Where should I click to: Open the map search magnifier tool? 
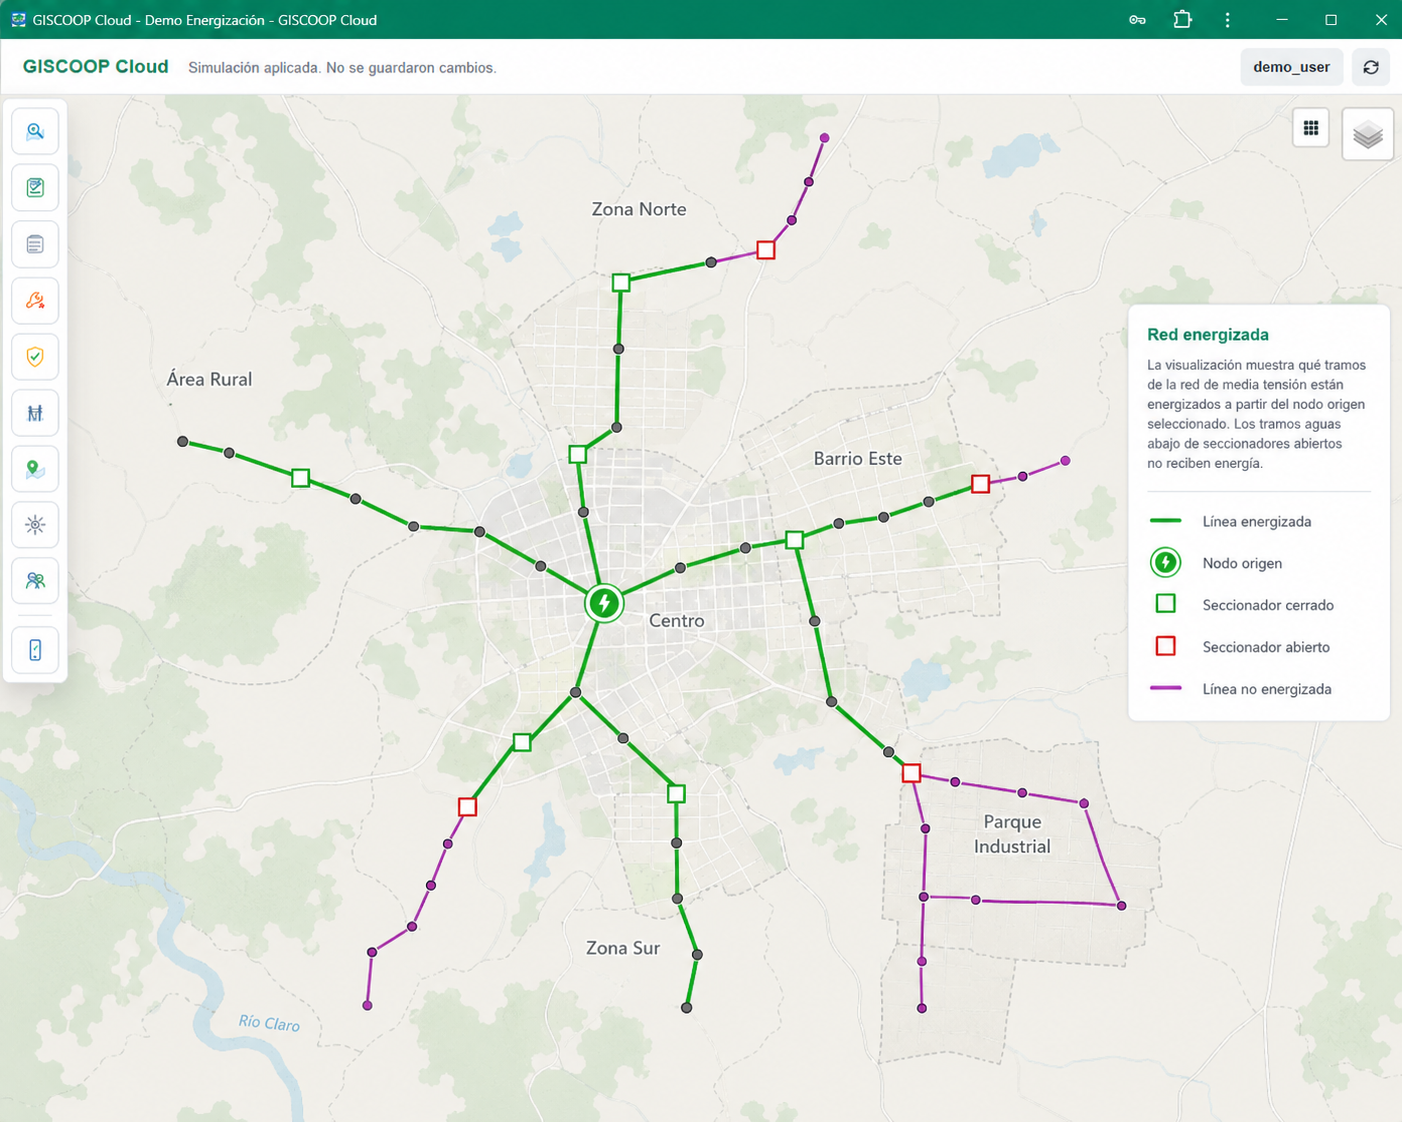[x=35, y=131]
